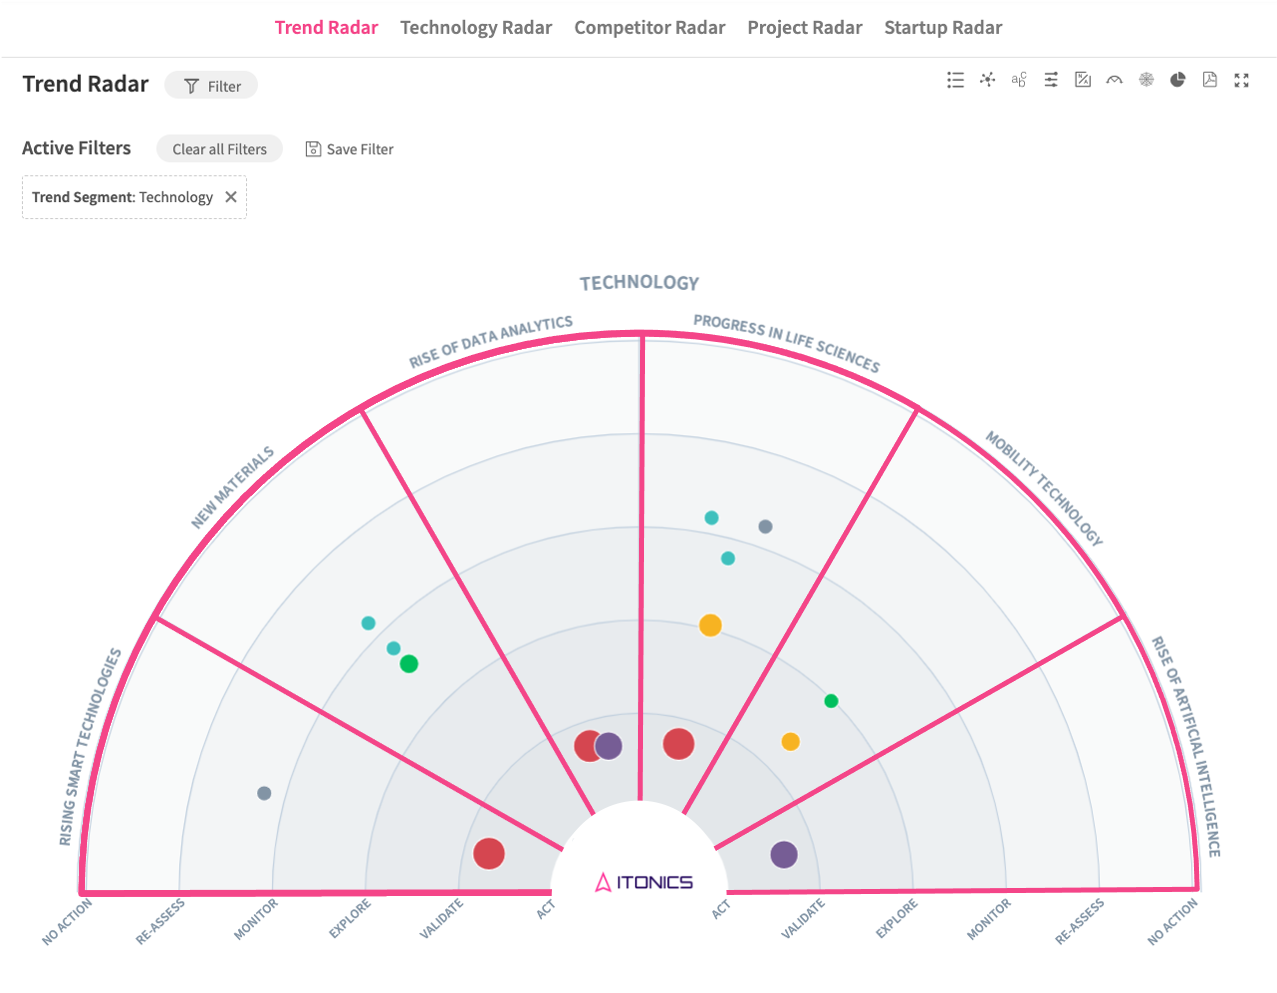
Task: Open the sliders settings icon
Action: 1051,80
